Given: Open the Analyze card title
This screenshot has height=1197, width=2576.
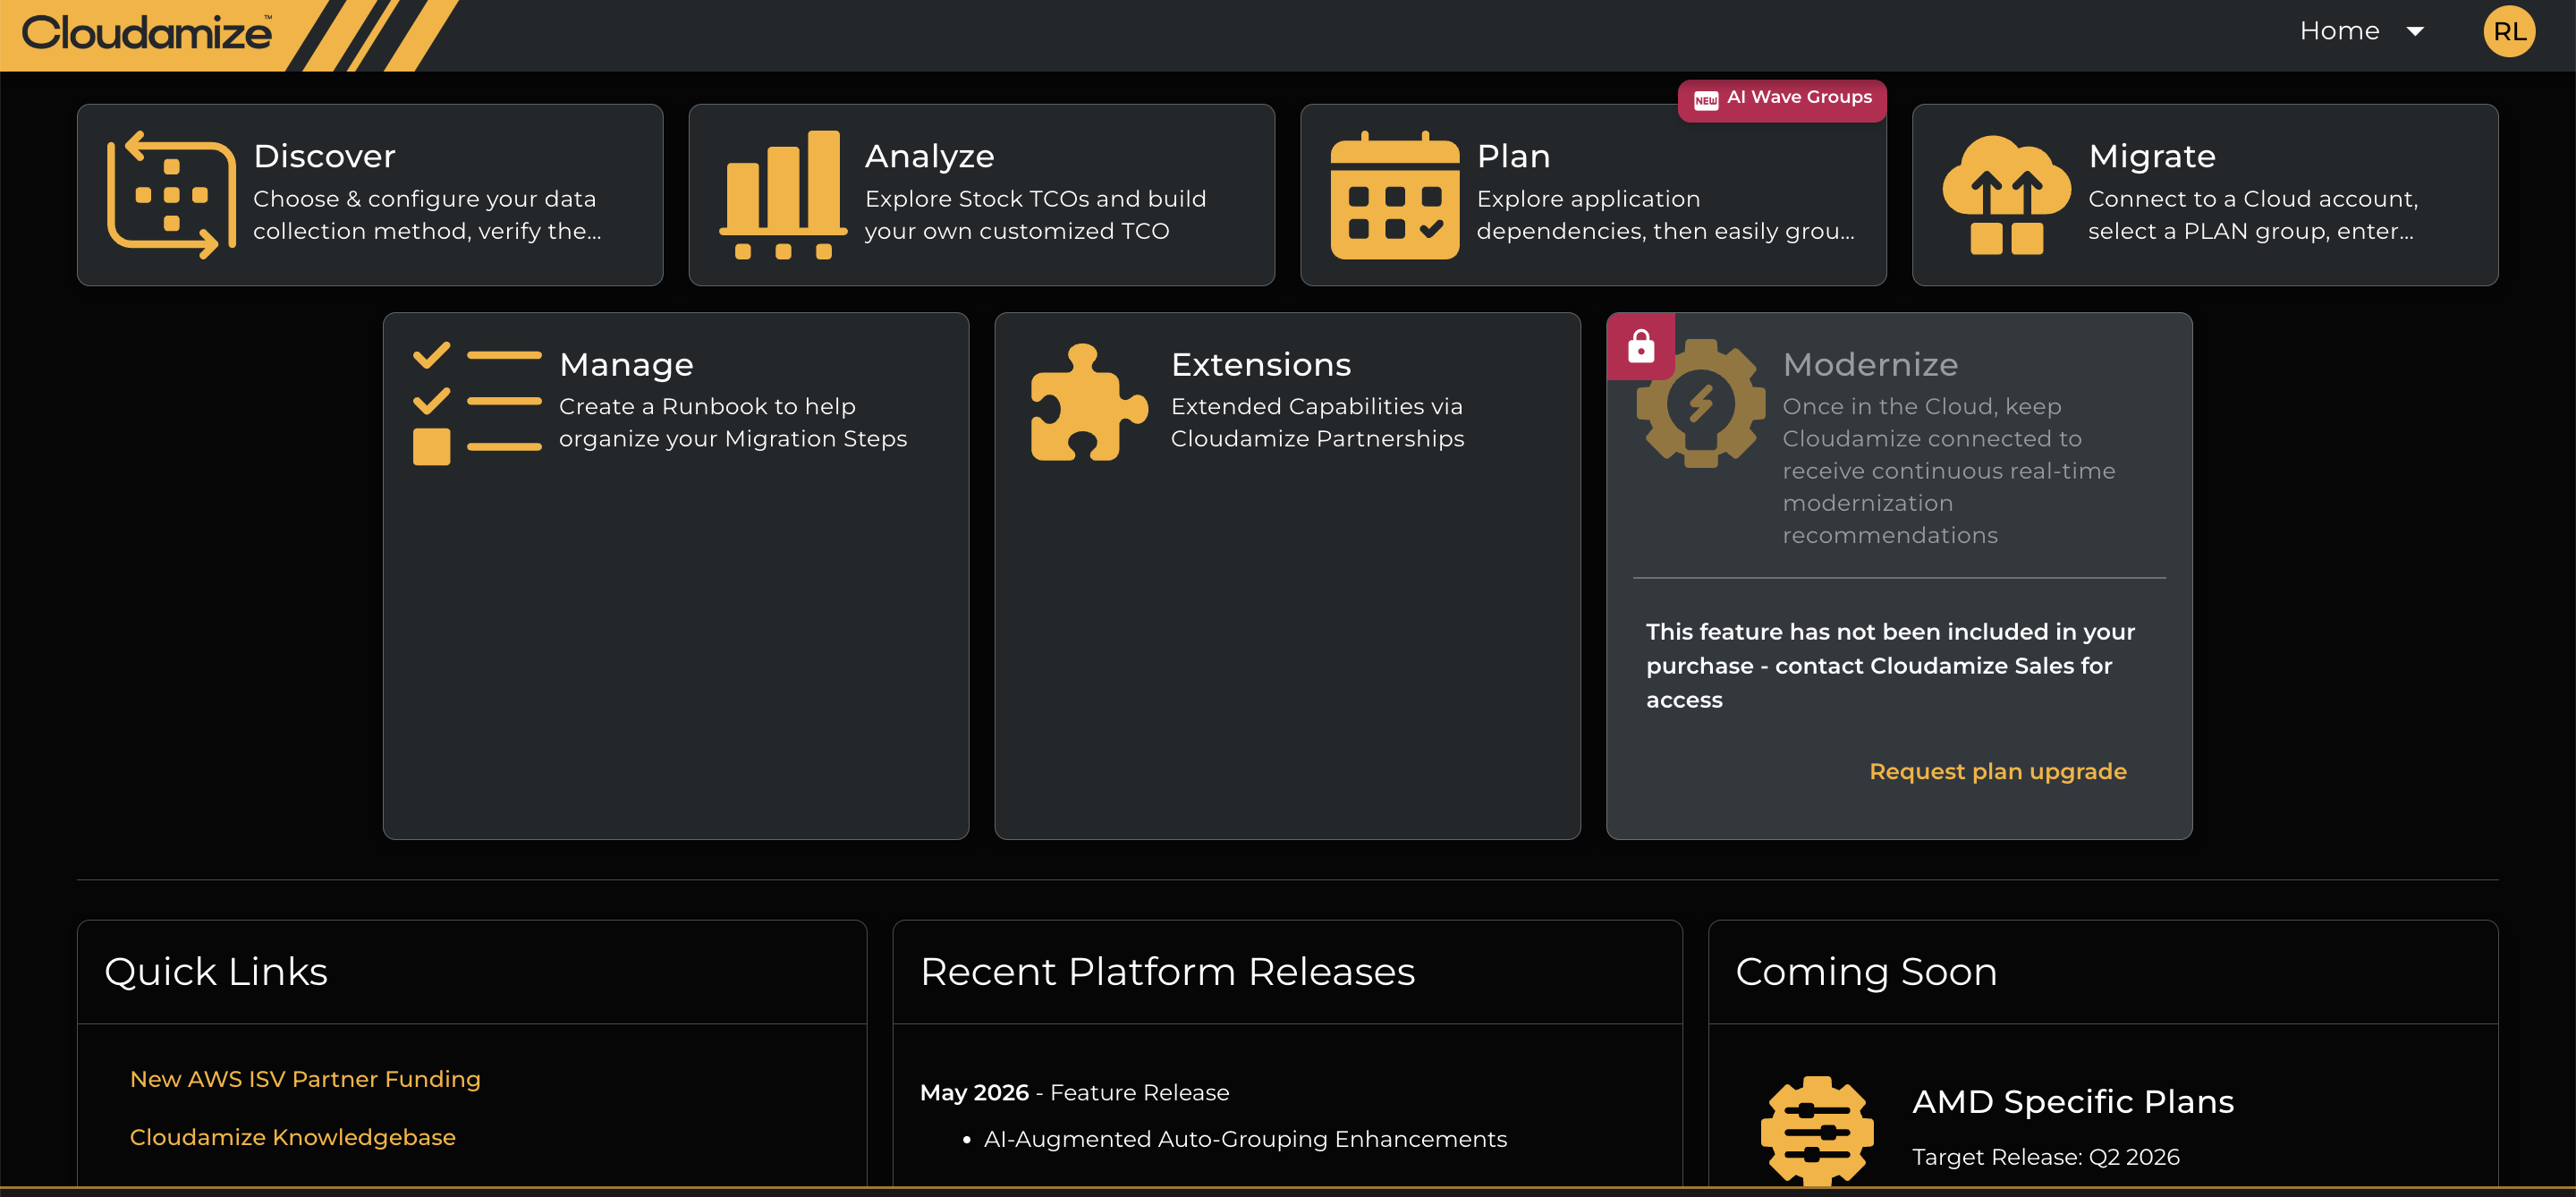Looking at the screenshot, I should pyautogui.click(x=929, y=156).
